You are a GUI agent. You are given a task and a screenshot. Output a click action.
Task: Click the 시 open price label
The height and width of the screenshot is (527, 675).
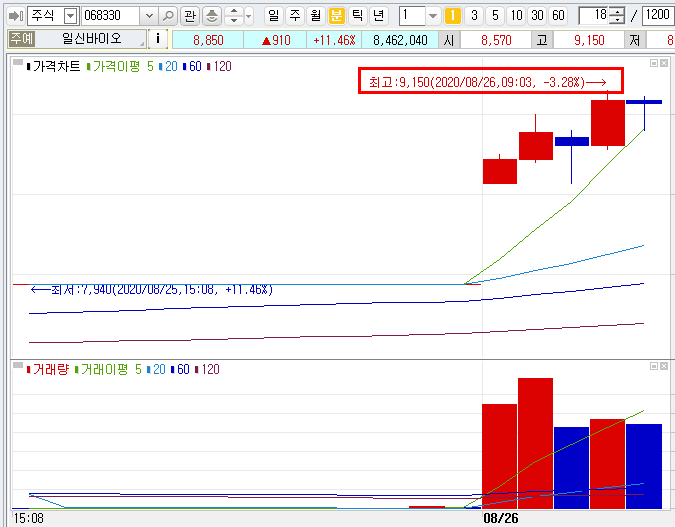click(449, 40)
